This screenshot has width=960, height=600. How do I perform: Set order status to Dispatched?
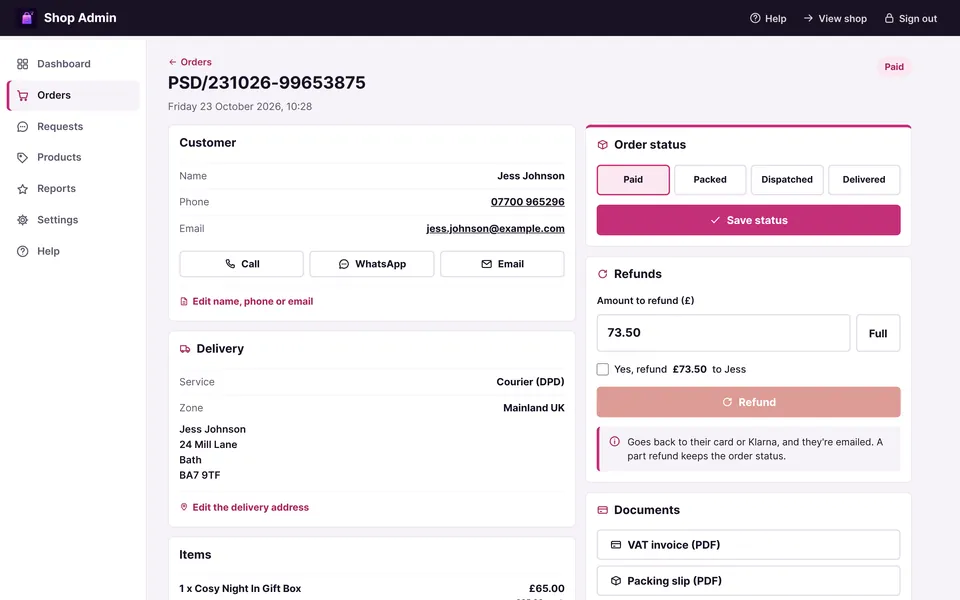coord(787,180)
